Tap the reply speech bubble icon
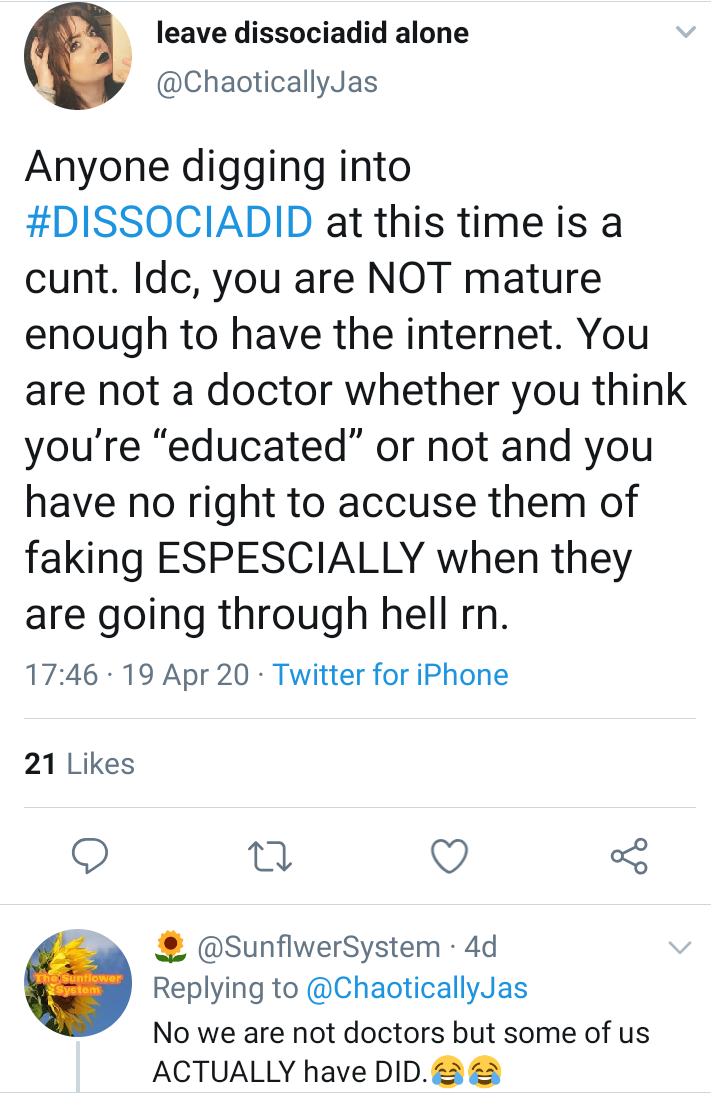This screenshot has width=711, height=1110. click(x=90, y=855)
